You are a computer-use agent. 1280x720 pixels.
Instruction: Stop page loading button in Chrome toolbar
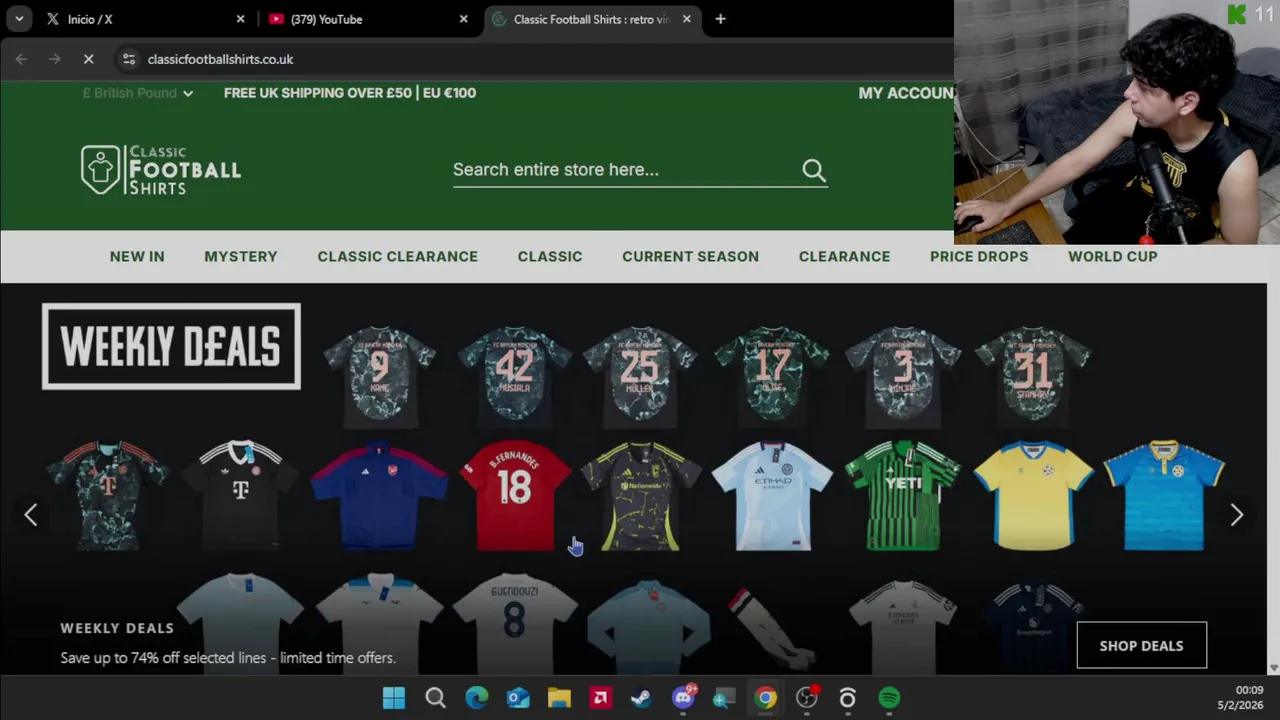(88, 59)
